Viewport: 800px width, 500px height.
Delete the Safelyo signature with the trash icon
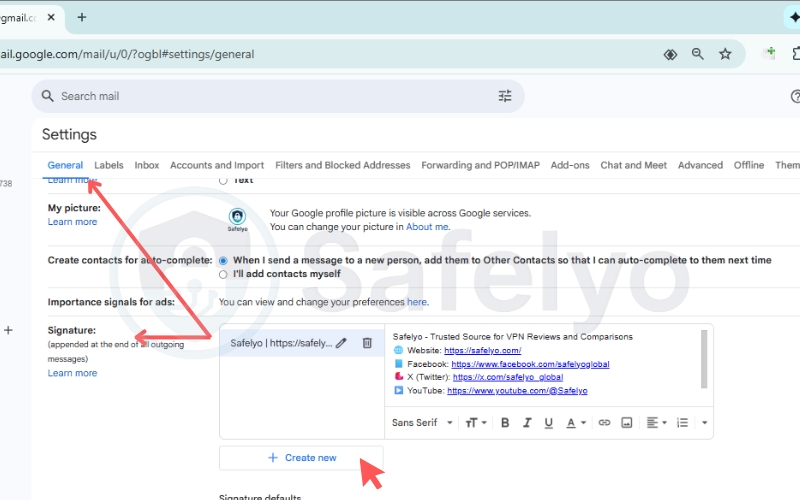tap(367, 343)
